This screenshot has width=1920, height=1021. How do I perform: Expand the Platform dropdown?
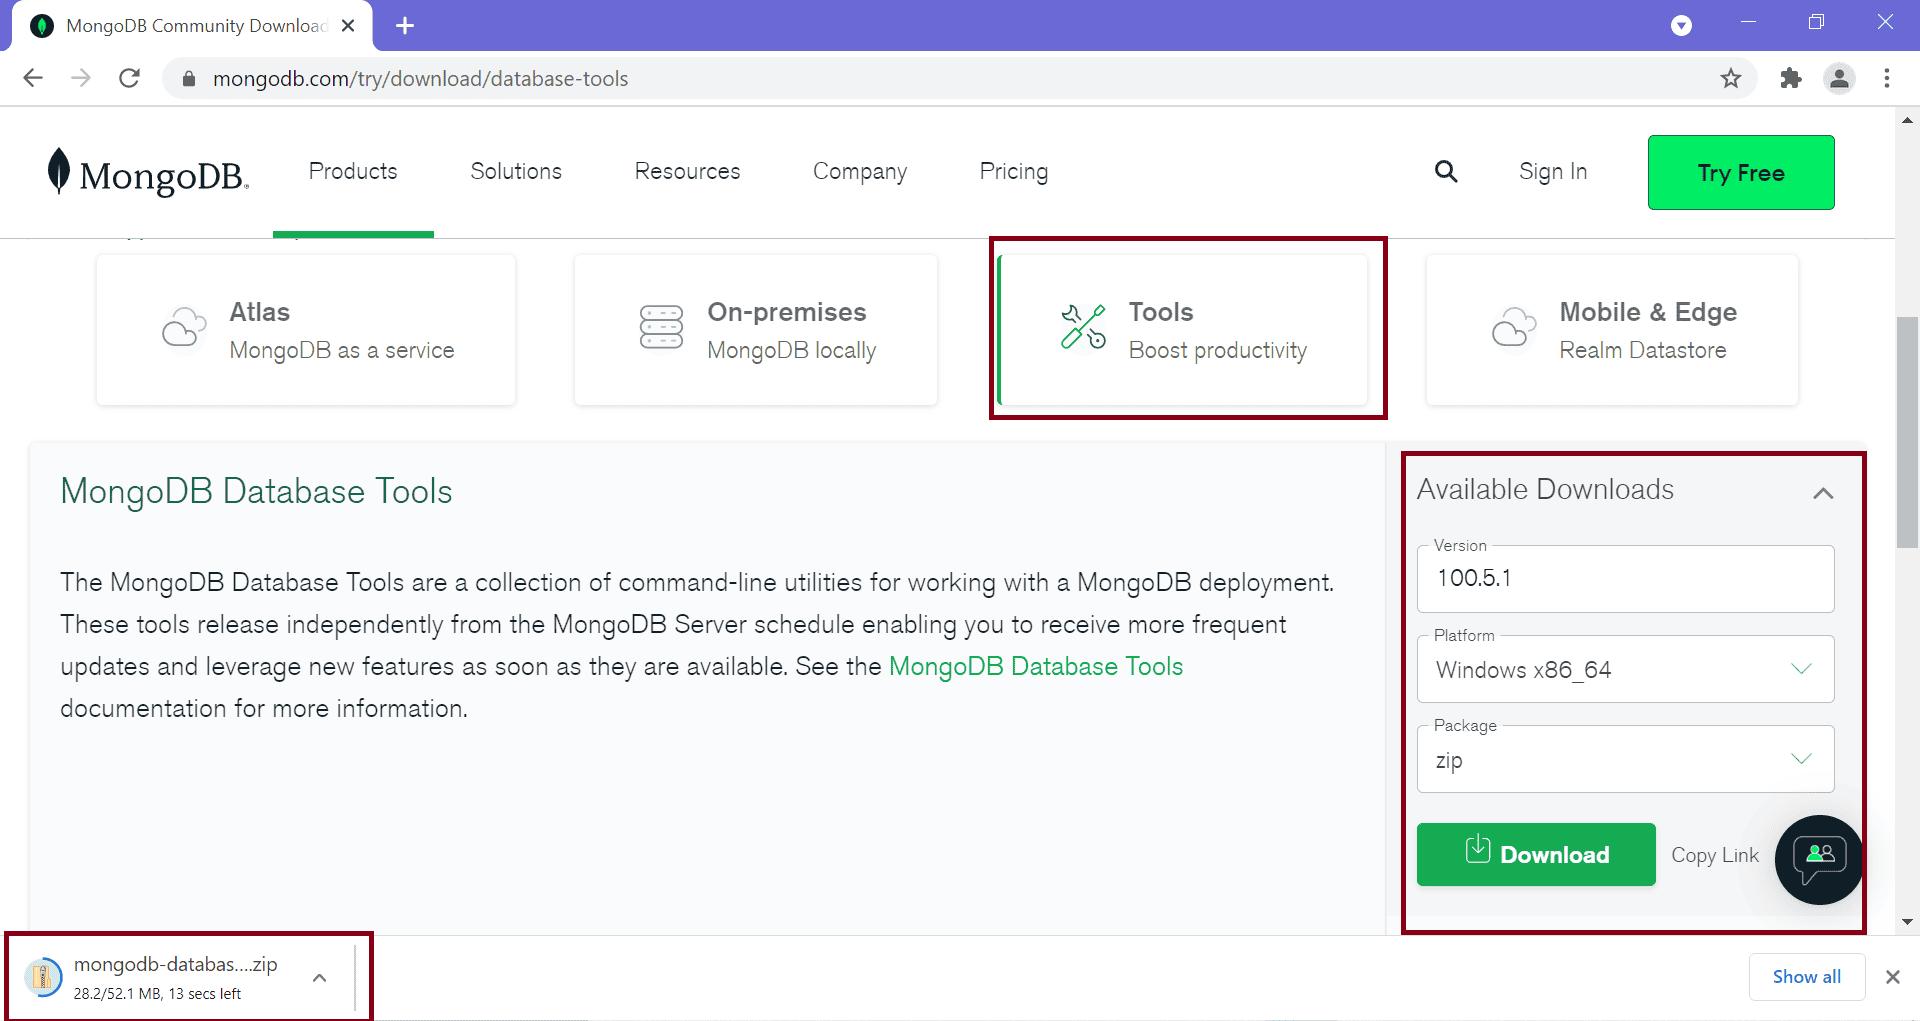click(1625, 670)
